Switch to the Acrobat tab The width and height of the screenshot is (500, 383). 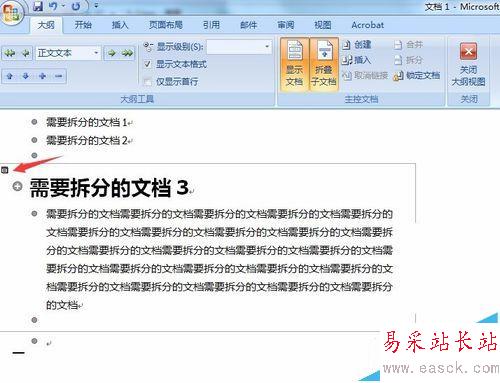[x=368, y=25]
